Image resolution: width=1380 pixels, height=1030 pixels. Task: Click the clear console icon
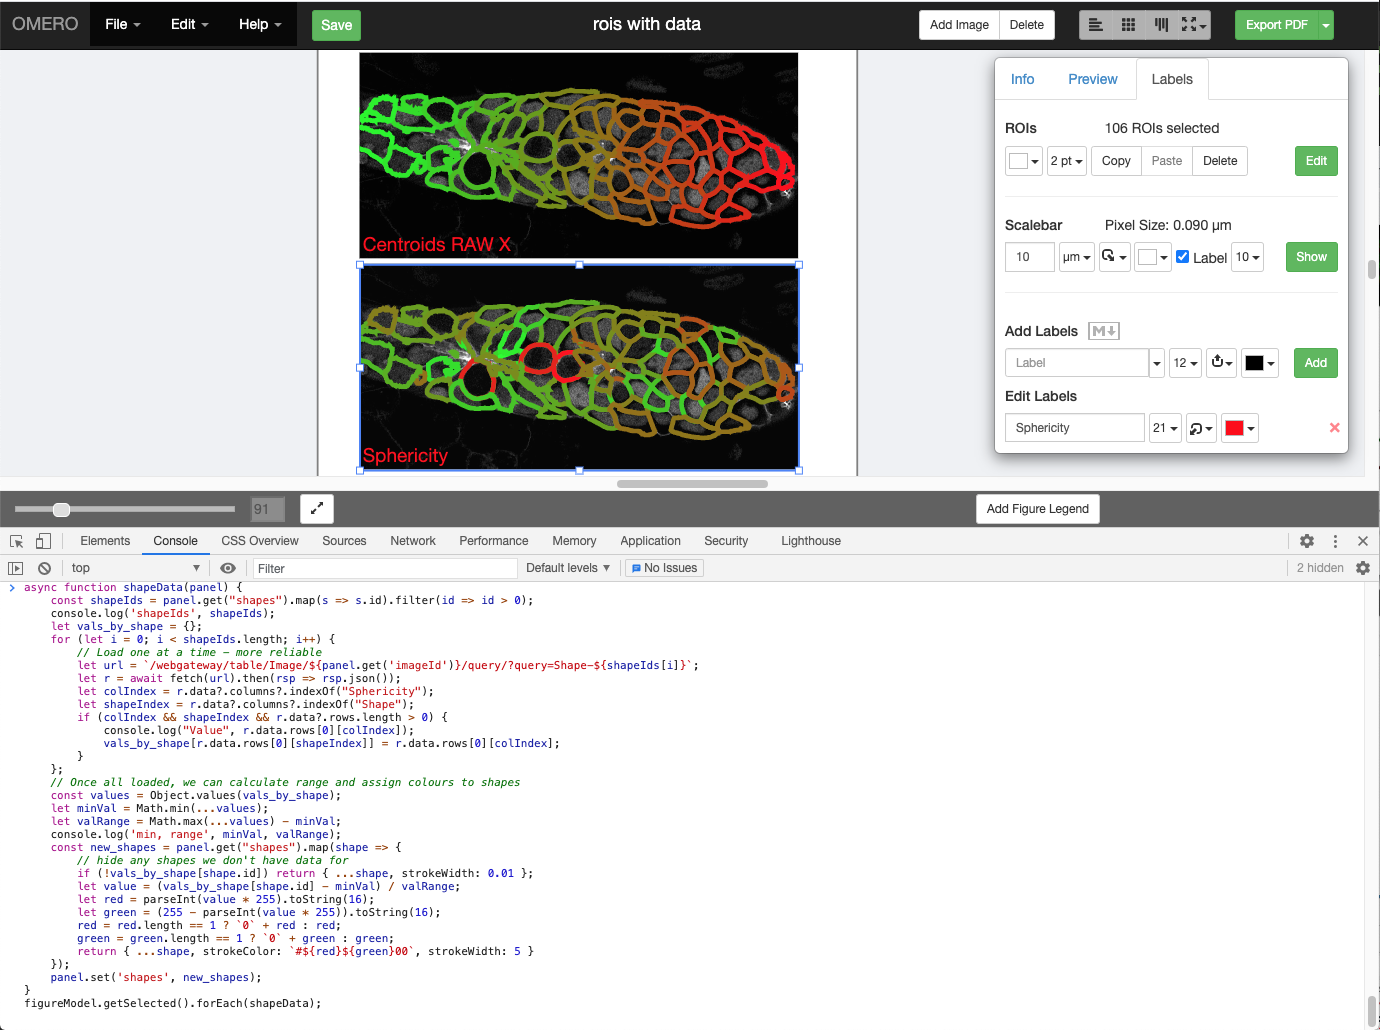pyautogui.click(x=44, y=568)
